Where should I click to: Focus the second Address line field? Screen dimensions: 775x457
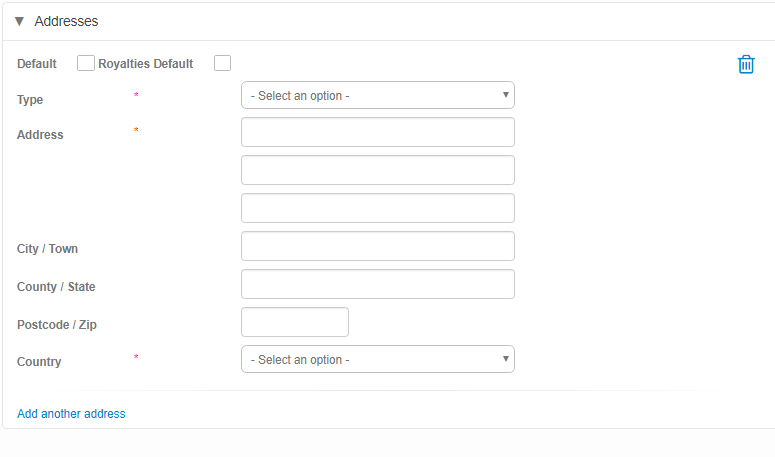[377, 170]
